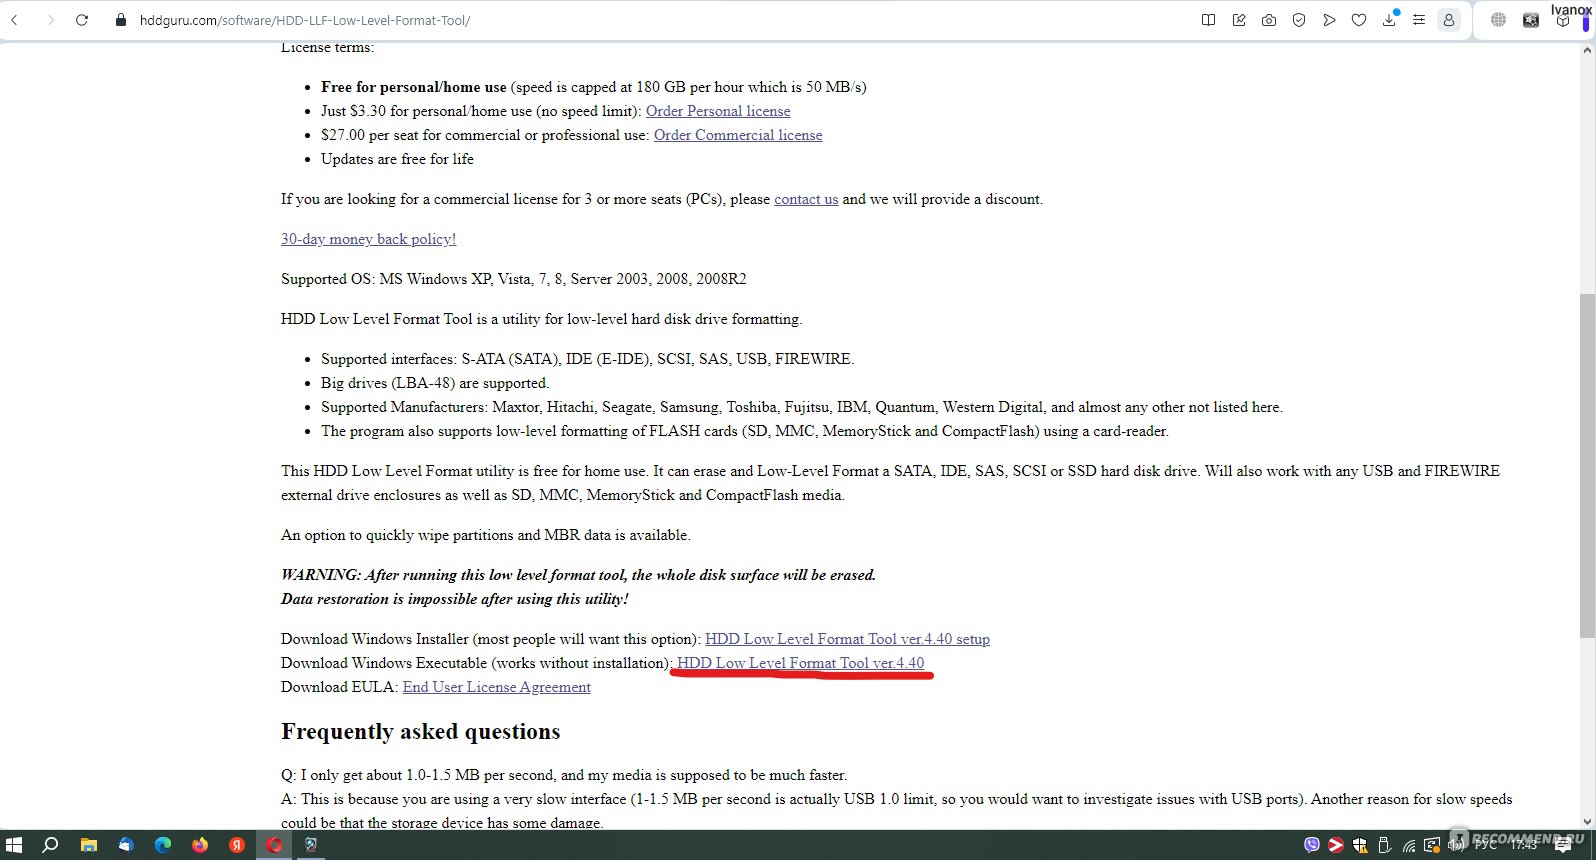1596x860 pixels.
Task: Open Windows taskbar search
Action: tap(50, 845)
